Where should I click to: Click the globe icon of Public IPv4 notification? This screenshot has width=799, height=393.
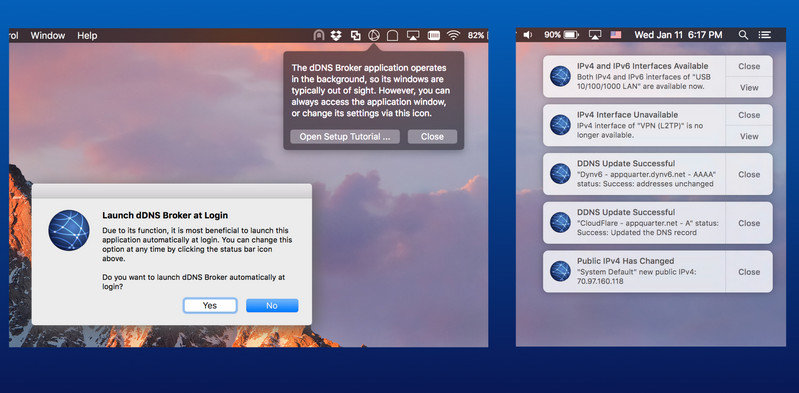point(560,271)
